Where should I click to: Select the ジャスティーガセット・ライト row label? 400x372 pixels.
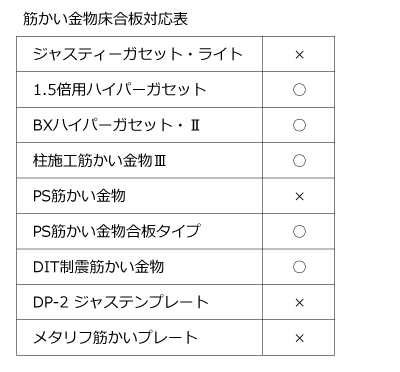pyautogui.click(x=138, y=54)
